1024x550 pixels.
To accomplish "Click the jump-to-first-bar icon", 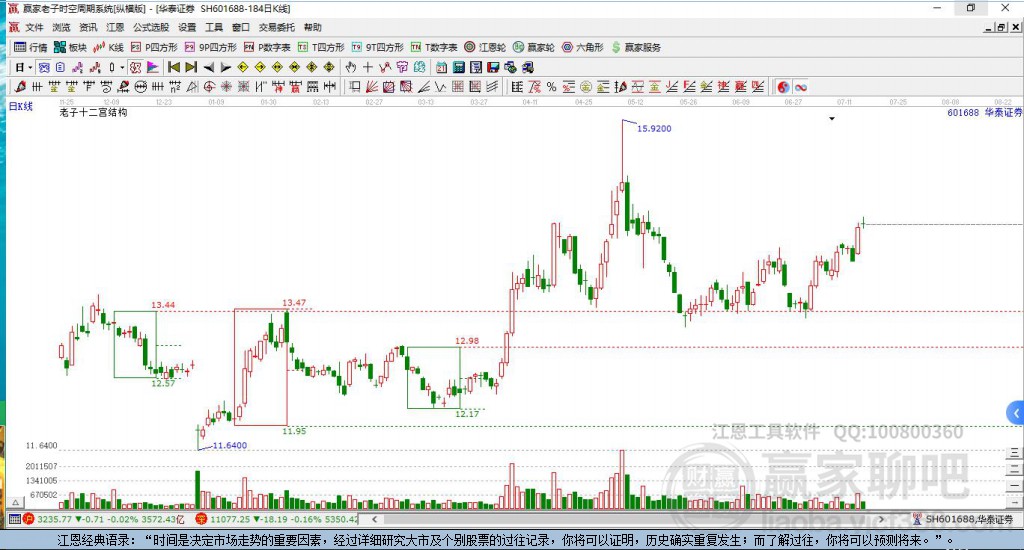I will coord(174,67).
